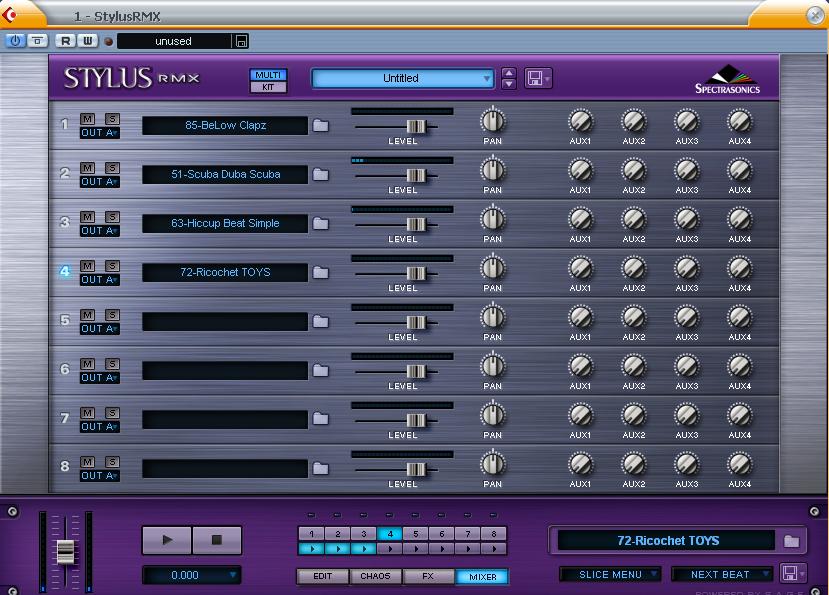Click the save multi floppy disk icon
Viewport: 829px width, 595px height.
[538, 78]
